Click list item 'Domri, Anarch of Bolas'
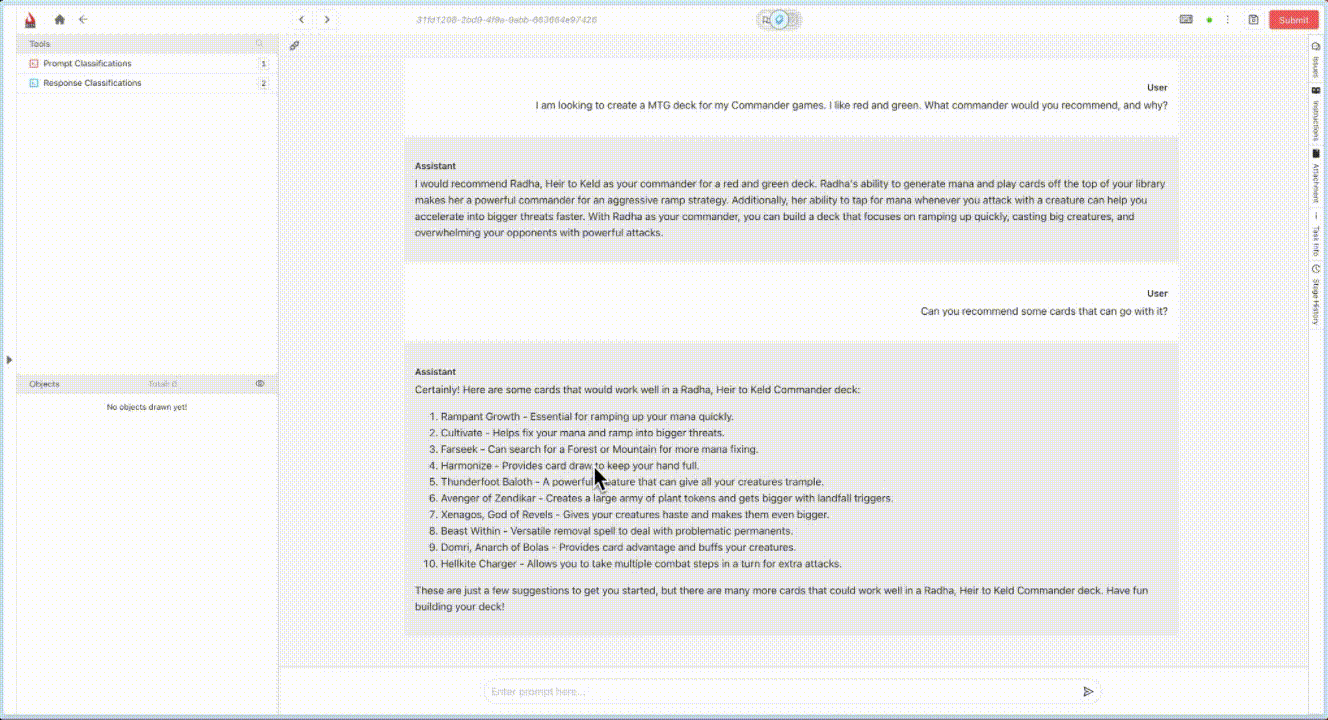The height and width of the screenshot is (720, 1328). (618, 547)
